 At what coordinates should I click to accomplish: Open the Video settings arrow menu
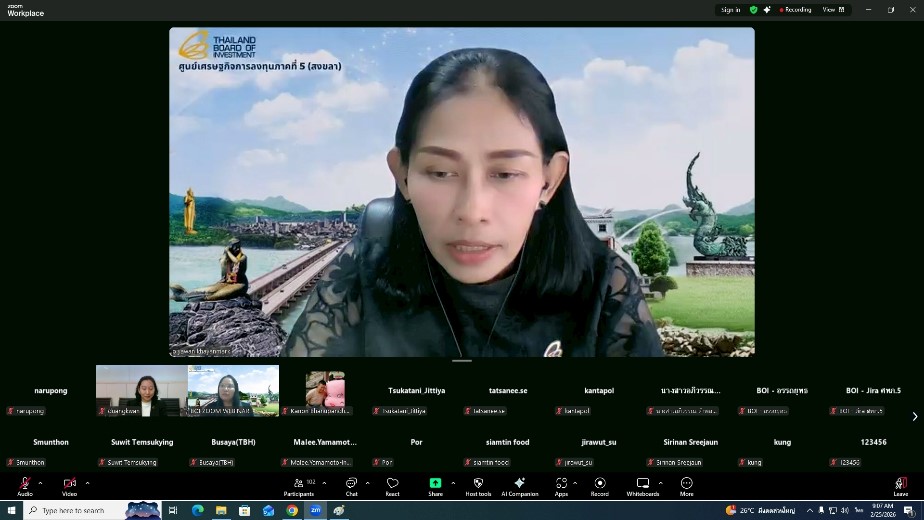click(x=87, y=482)
